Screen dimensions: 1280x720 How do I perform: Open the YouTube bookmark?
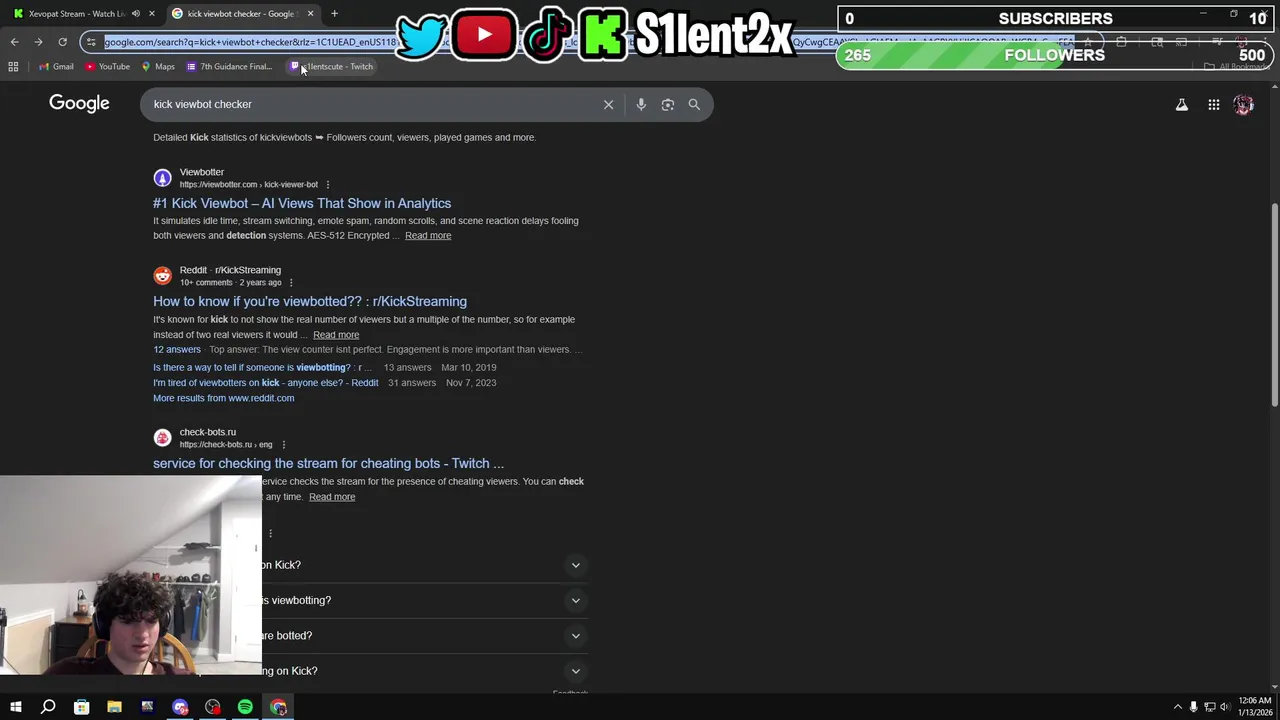108,67
